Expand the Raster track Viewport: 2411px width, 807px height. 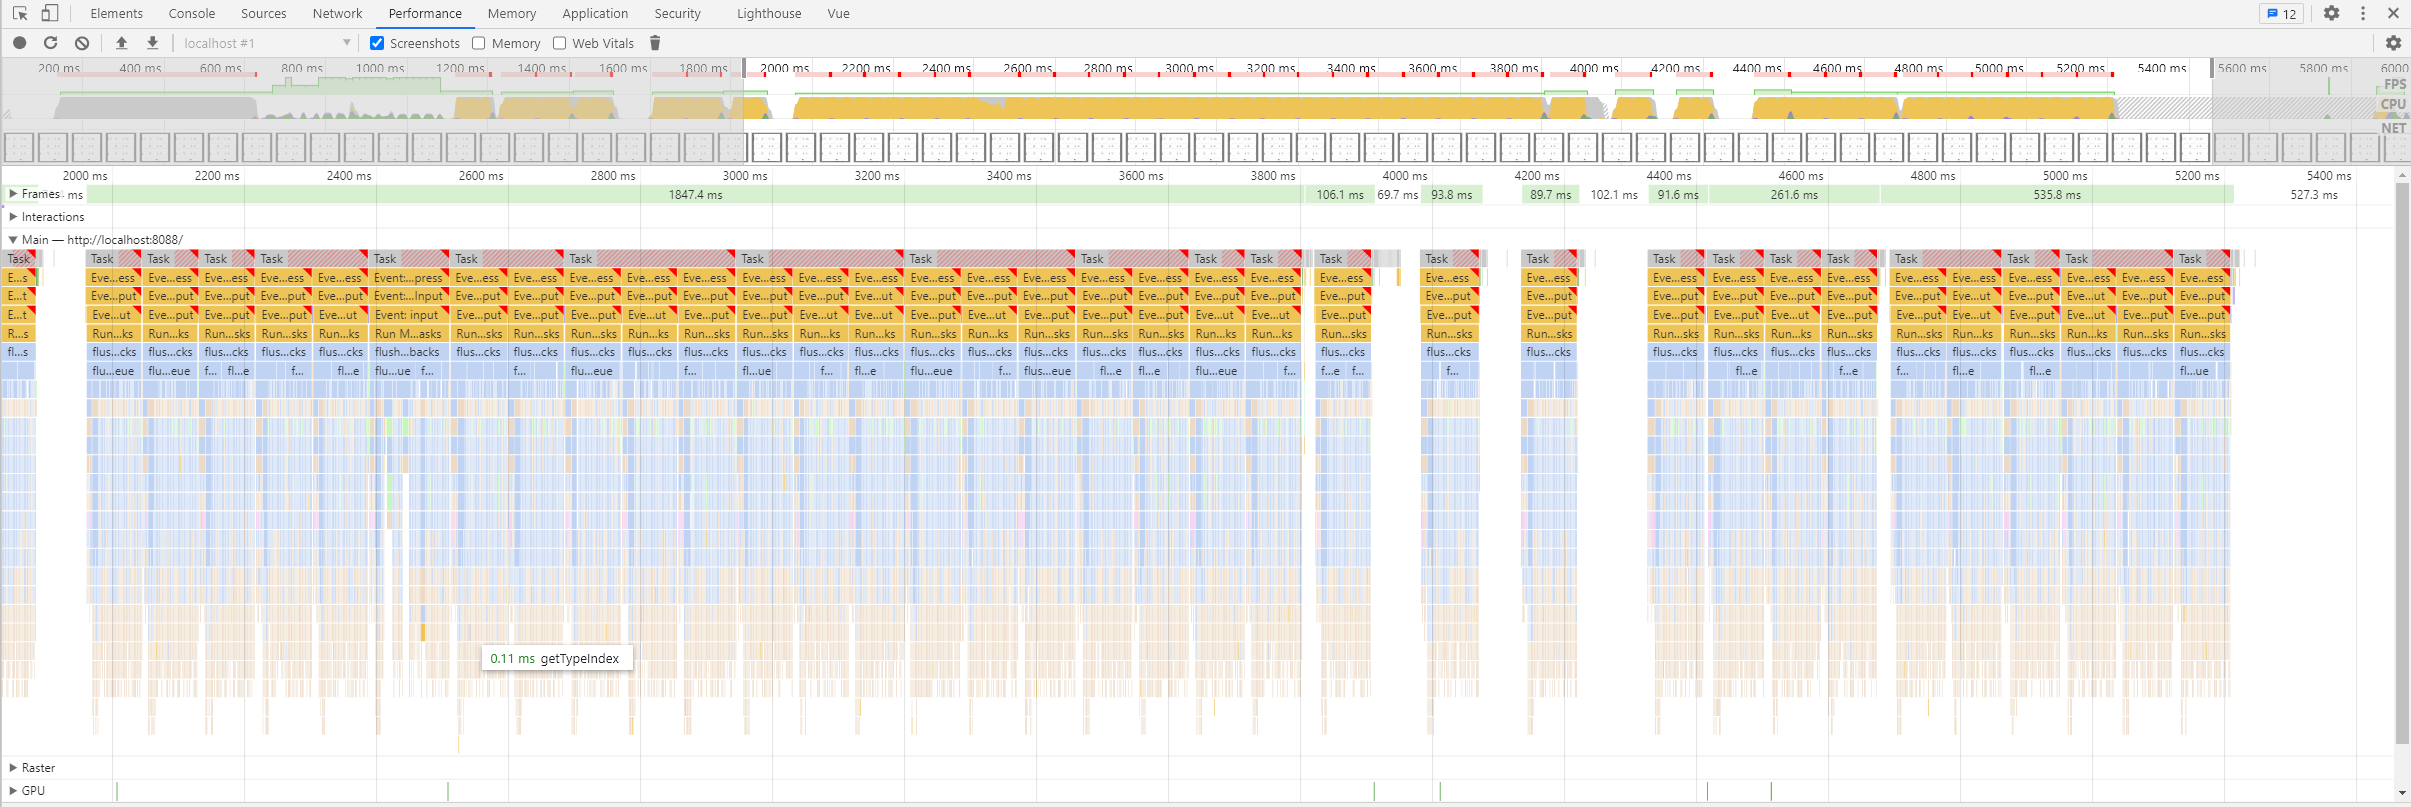(13, 768)
